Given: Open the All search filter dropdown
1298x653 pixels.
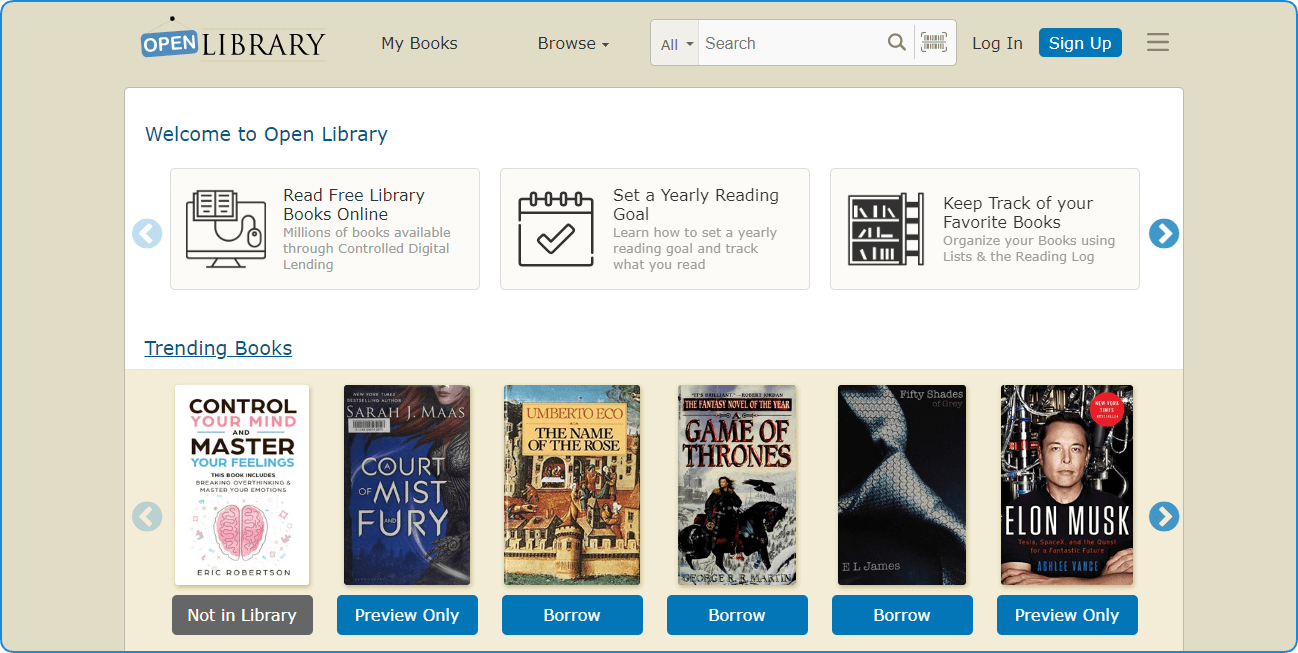Looking at the screenshot, I should point(676,43).
